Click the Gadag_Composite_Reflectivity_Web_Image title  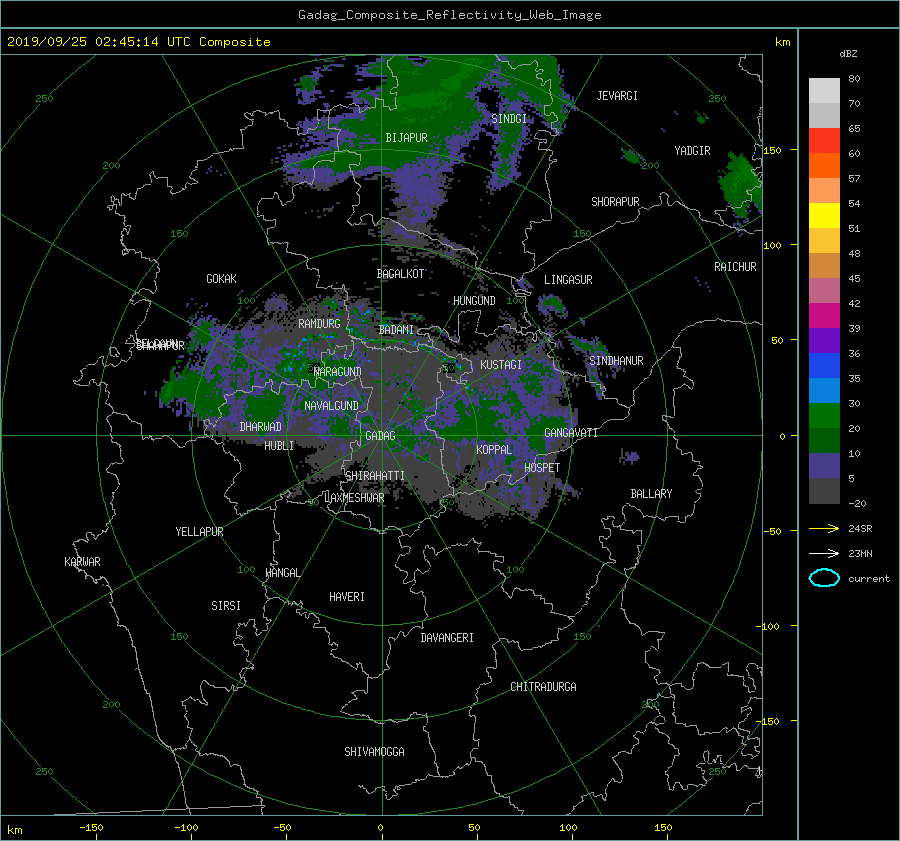click(x=449, y=15)
